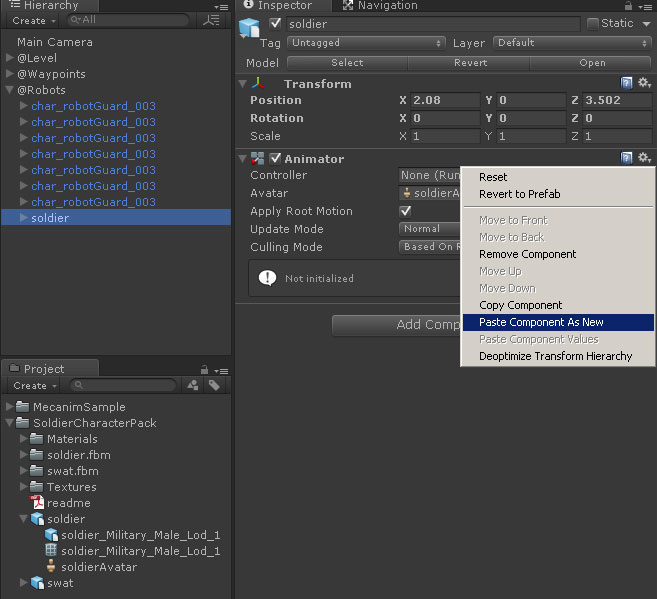Click the Project search by label icon
This screenshot has width=657, height=599.
pyautogui.click(x=214, y=385)
